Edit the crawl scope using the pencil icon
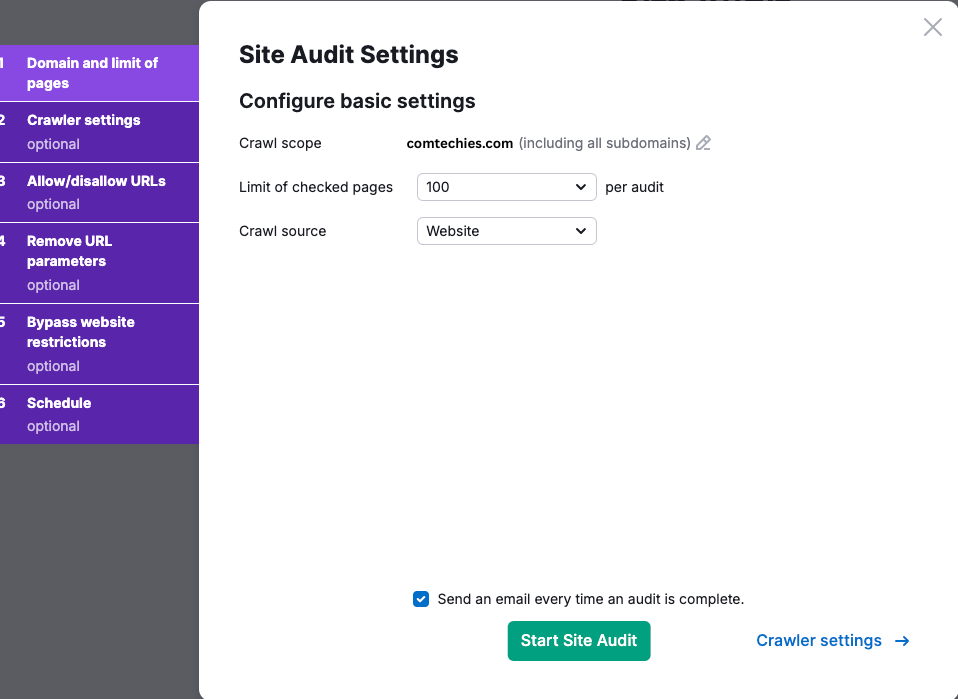The image size is (958, 699). (x=703, y=143)
